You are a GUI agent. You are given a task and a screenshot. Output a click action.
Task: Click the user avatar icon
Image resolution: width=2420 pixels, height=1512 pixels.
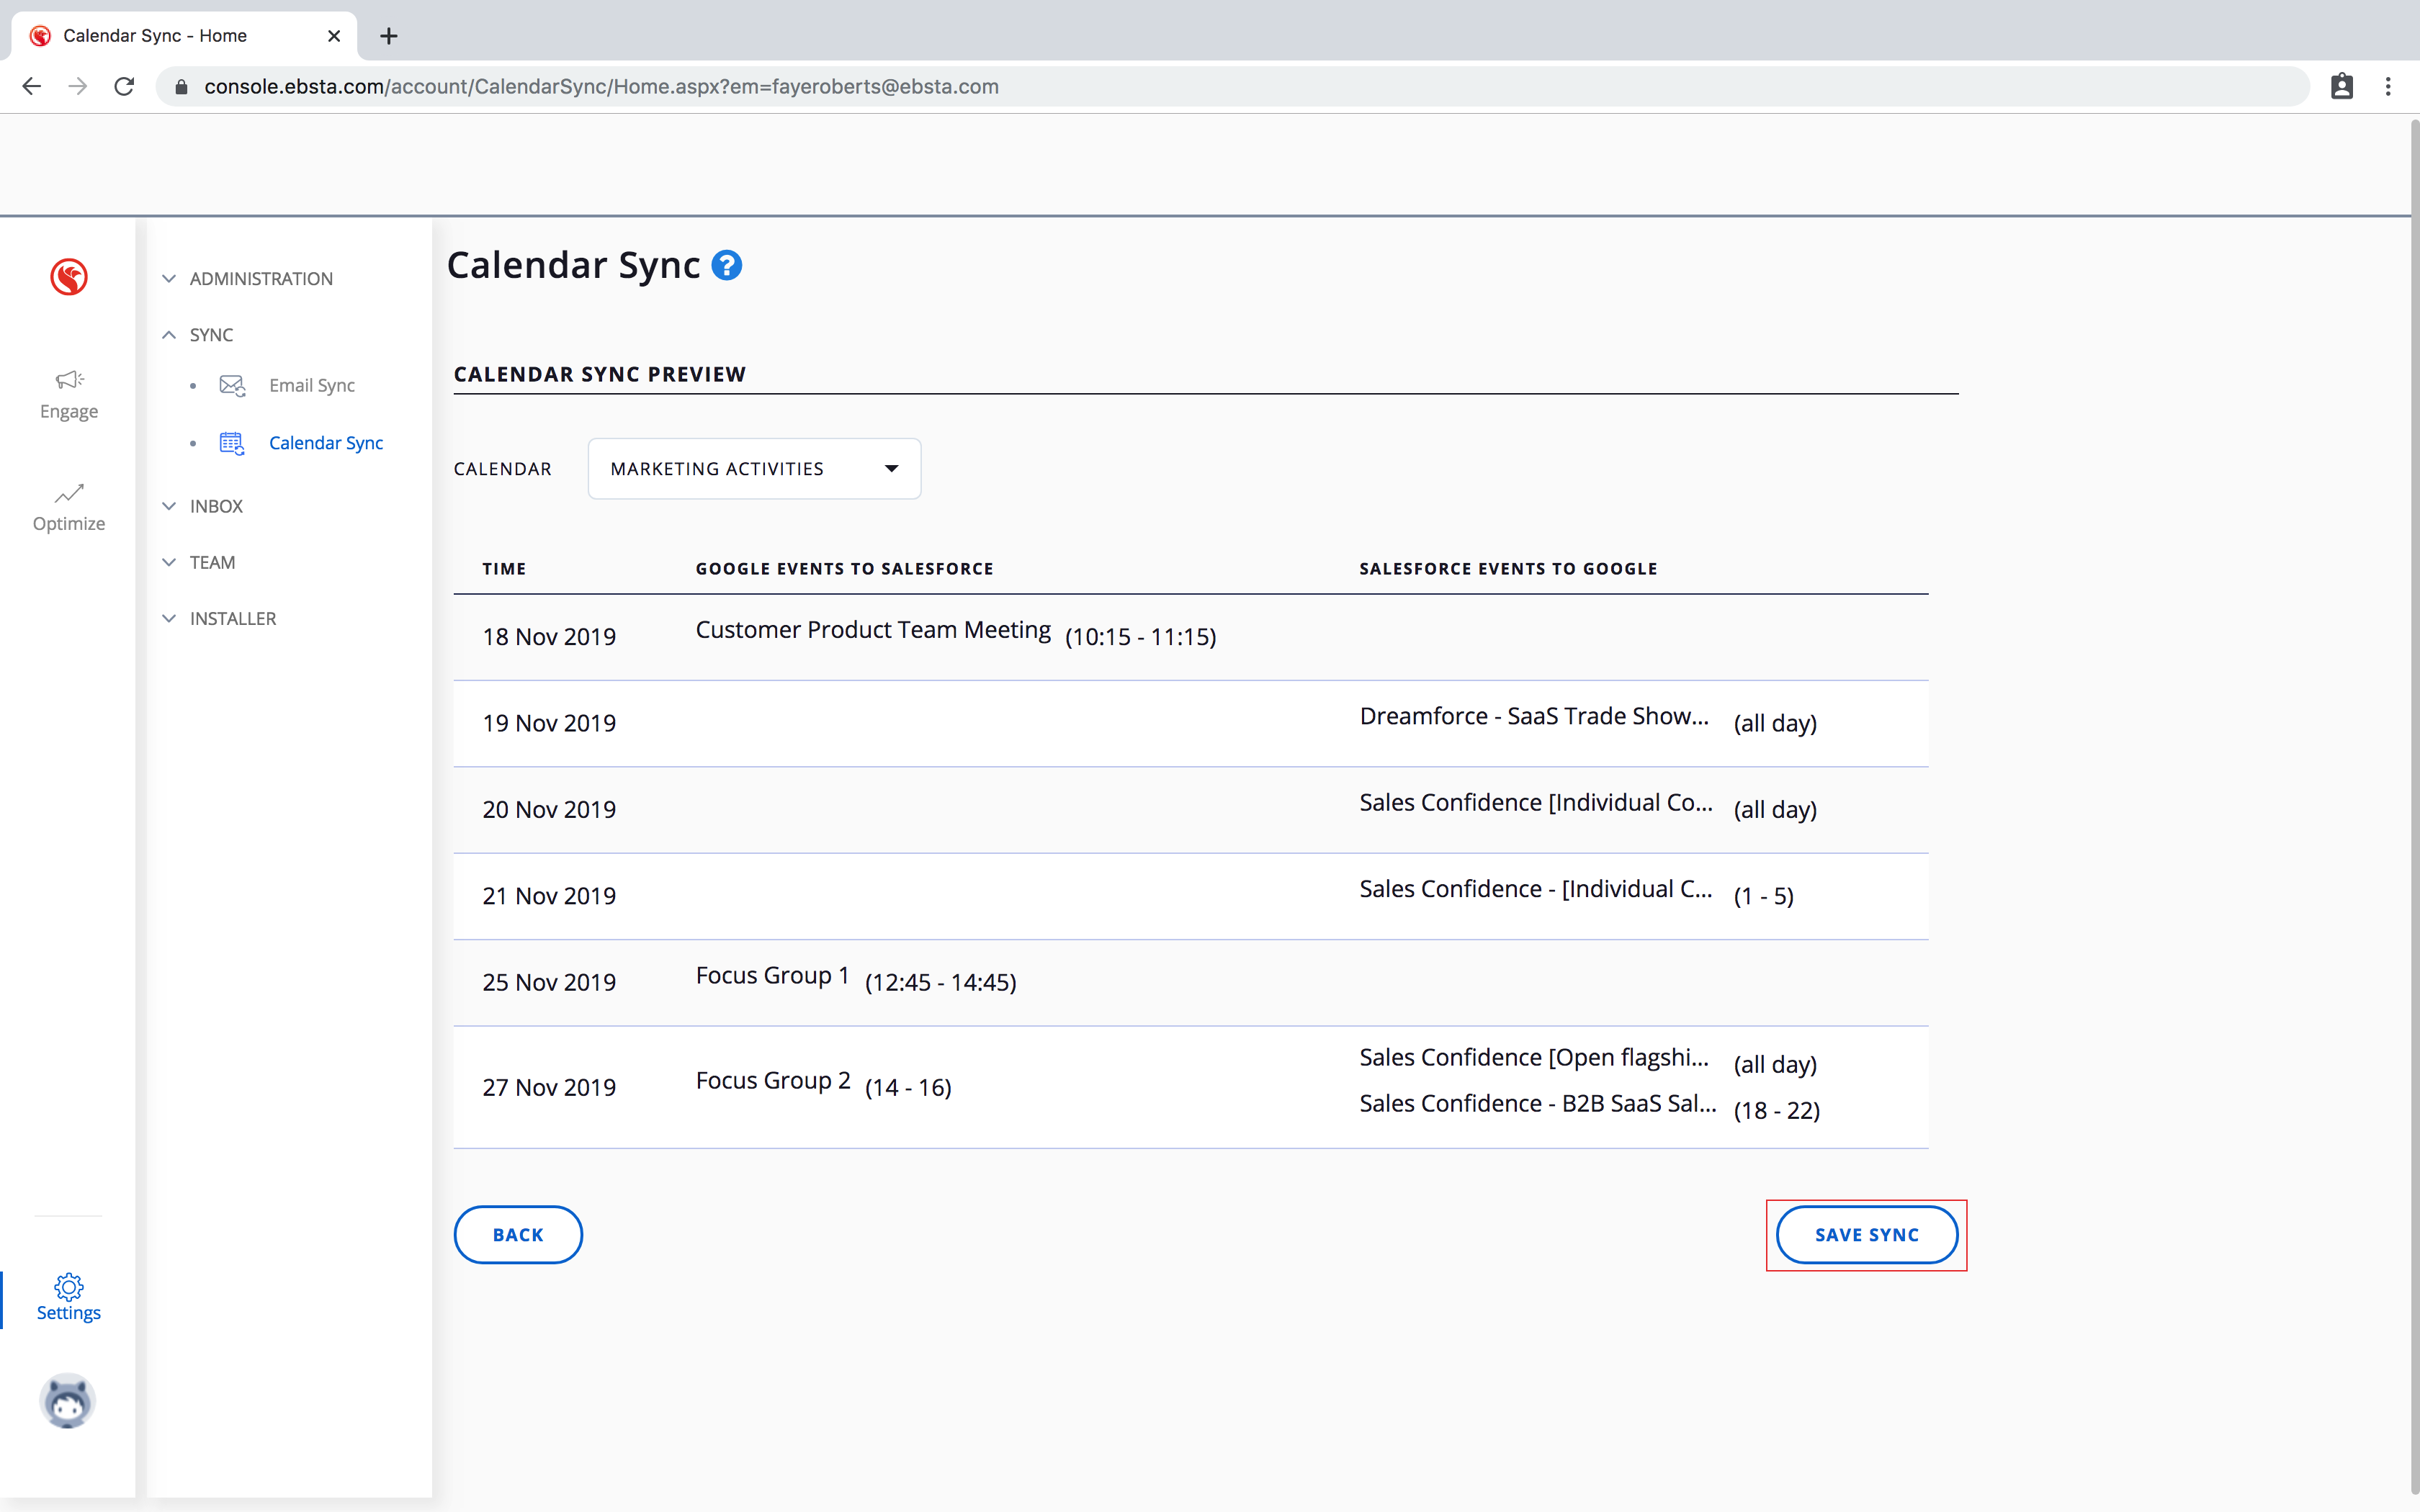pos(68,1400)
